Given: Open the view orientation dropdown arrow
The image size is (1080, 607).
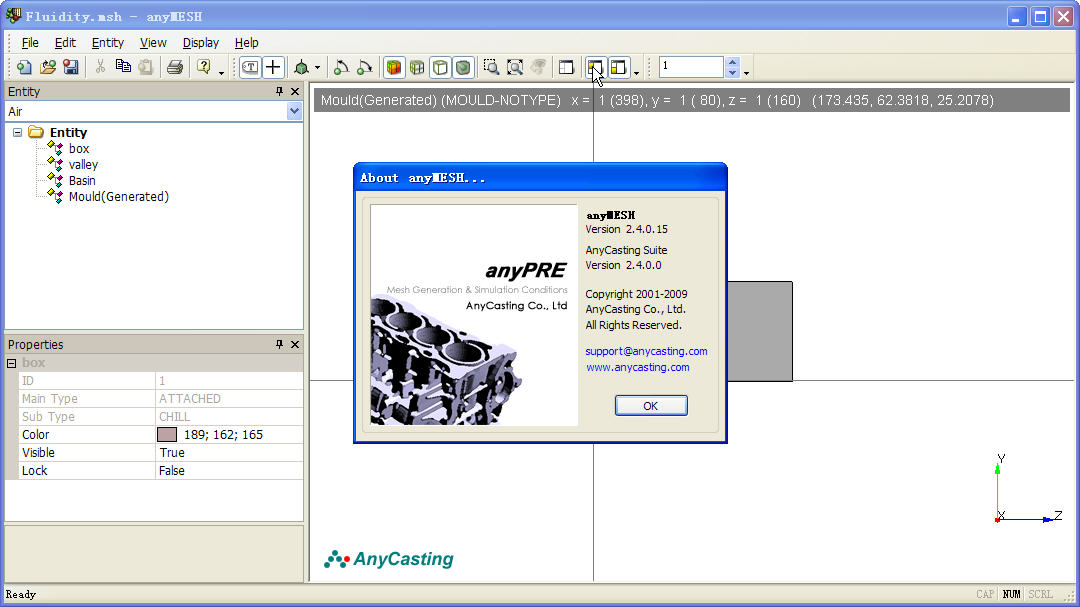Looking at the screenshot, I should pos(317,68).
